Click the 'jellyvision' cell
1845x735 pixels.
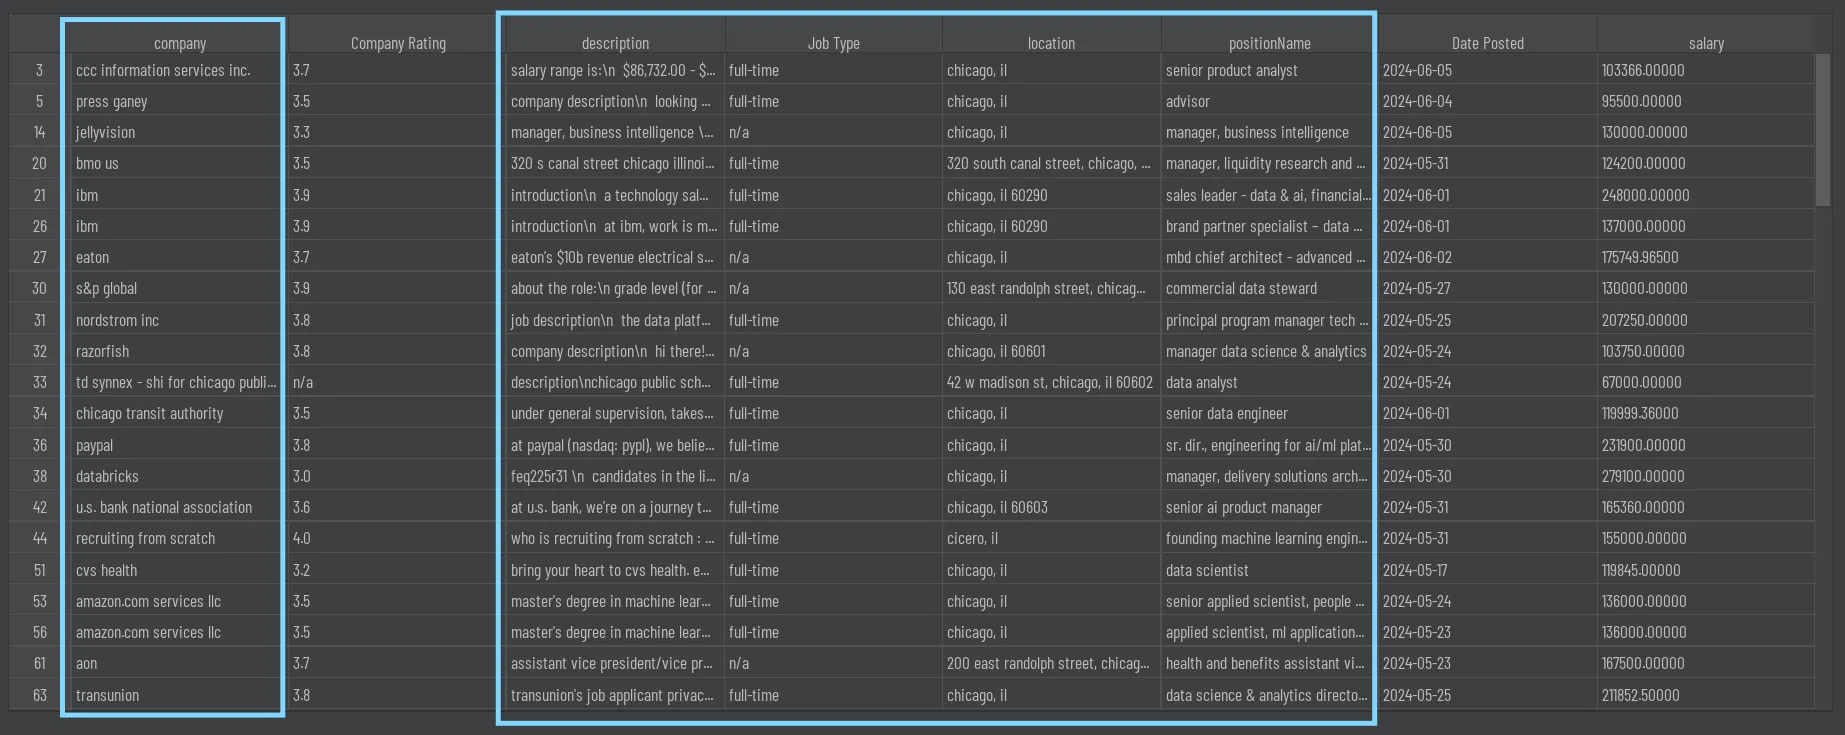179,132
